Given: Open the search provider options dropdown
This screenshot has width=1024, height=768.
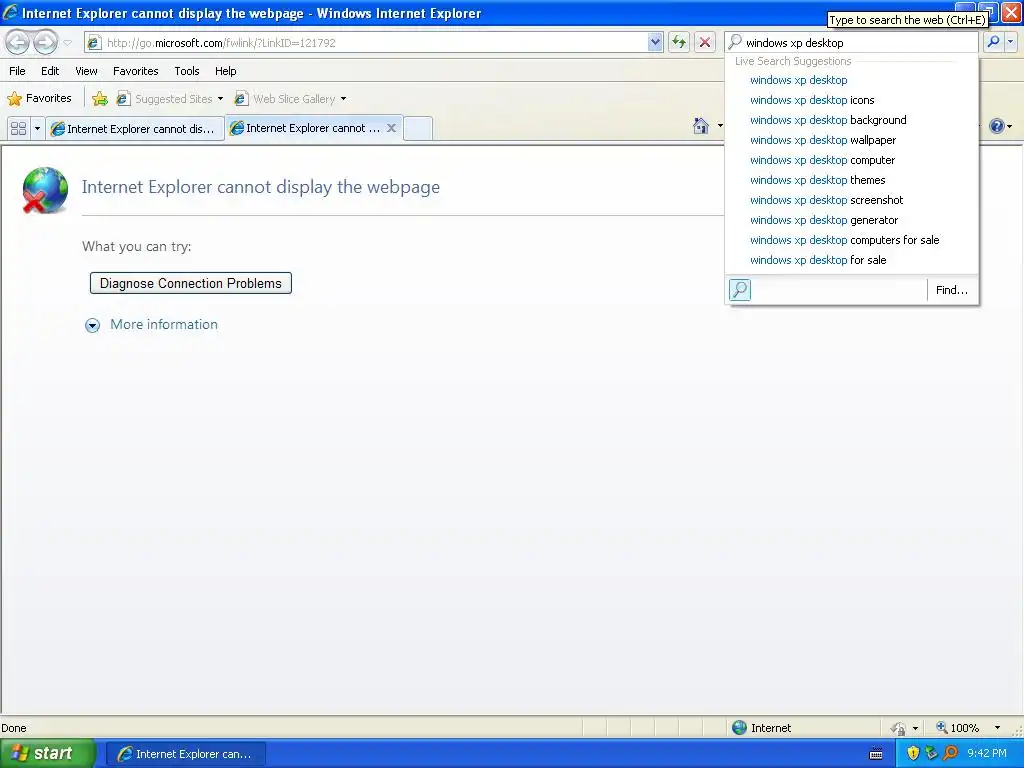Looking at the screenshot, I should coord(1010,42).
